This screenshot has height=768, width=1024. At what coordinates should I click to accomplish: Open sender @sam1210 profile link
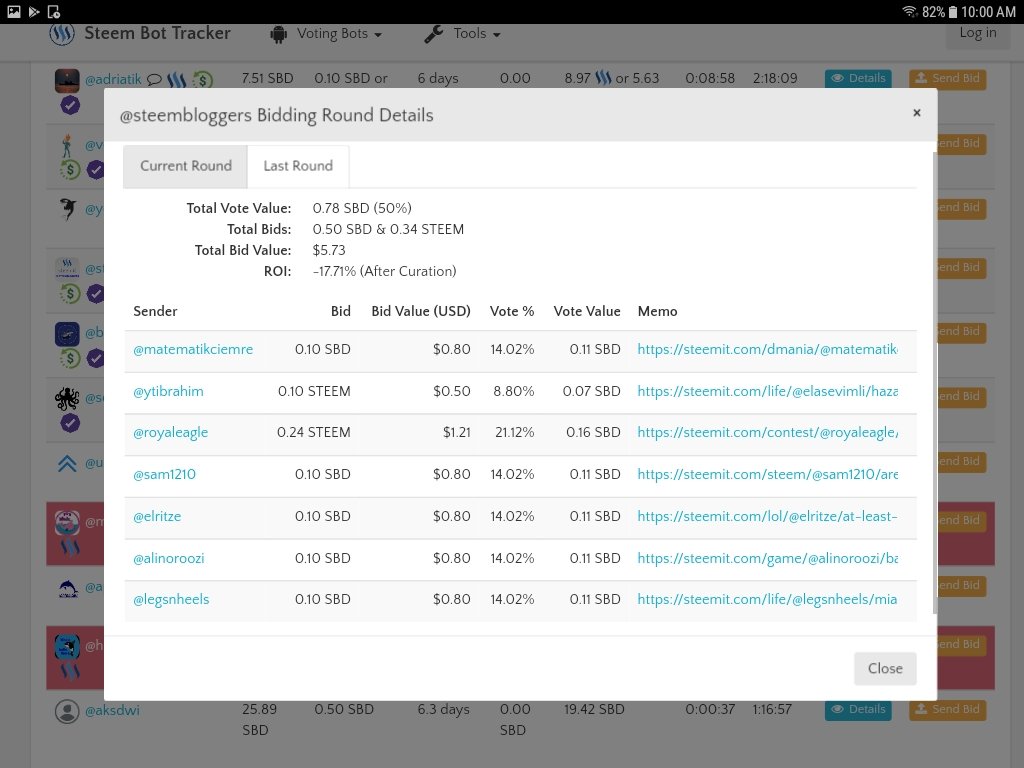pyautogui.click(x=165, y=474)
